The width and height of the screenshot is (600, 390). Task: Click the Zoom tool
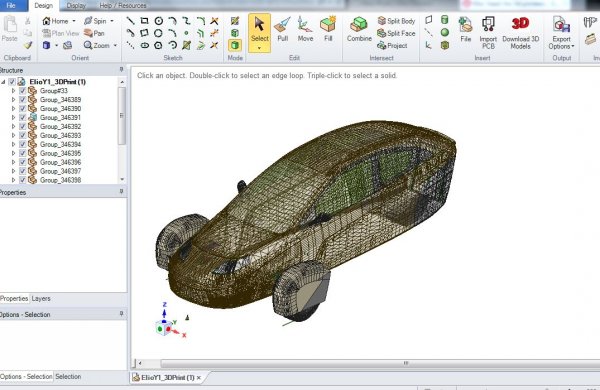point(97,46)
